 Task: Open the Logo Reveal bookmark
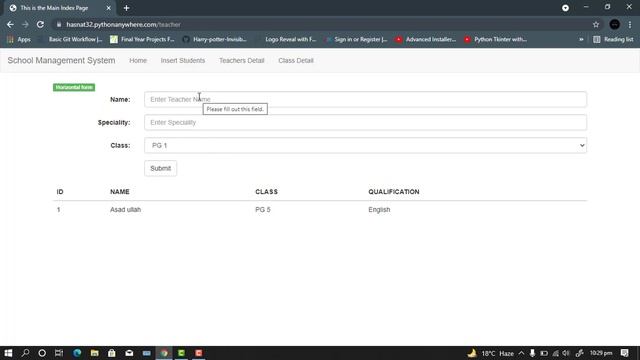pyautogui.click(x=286, y=40)
